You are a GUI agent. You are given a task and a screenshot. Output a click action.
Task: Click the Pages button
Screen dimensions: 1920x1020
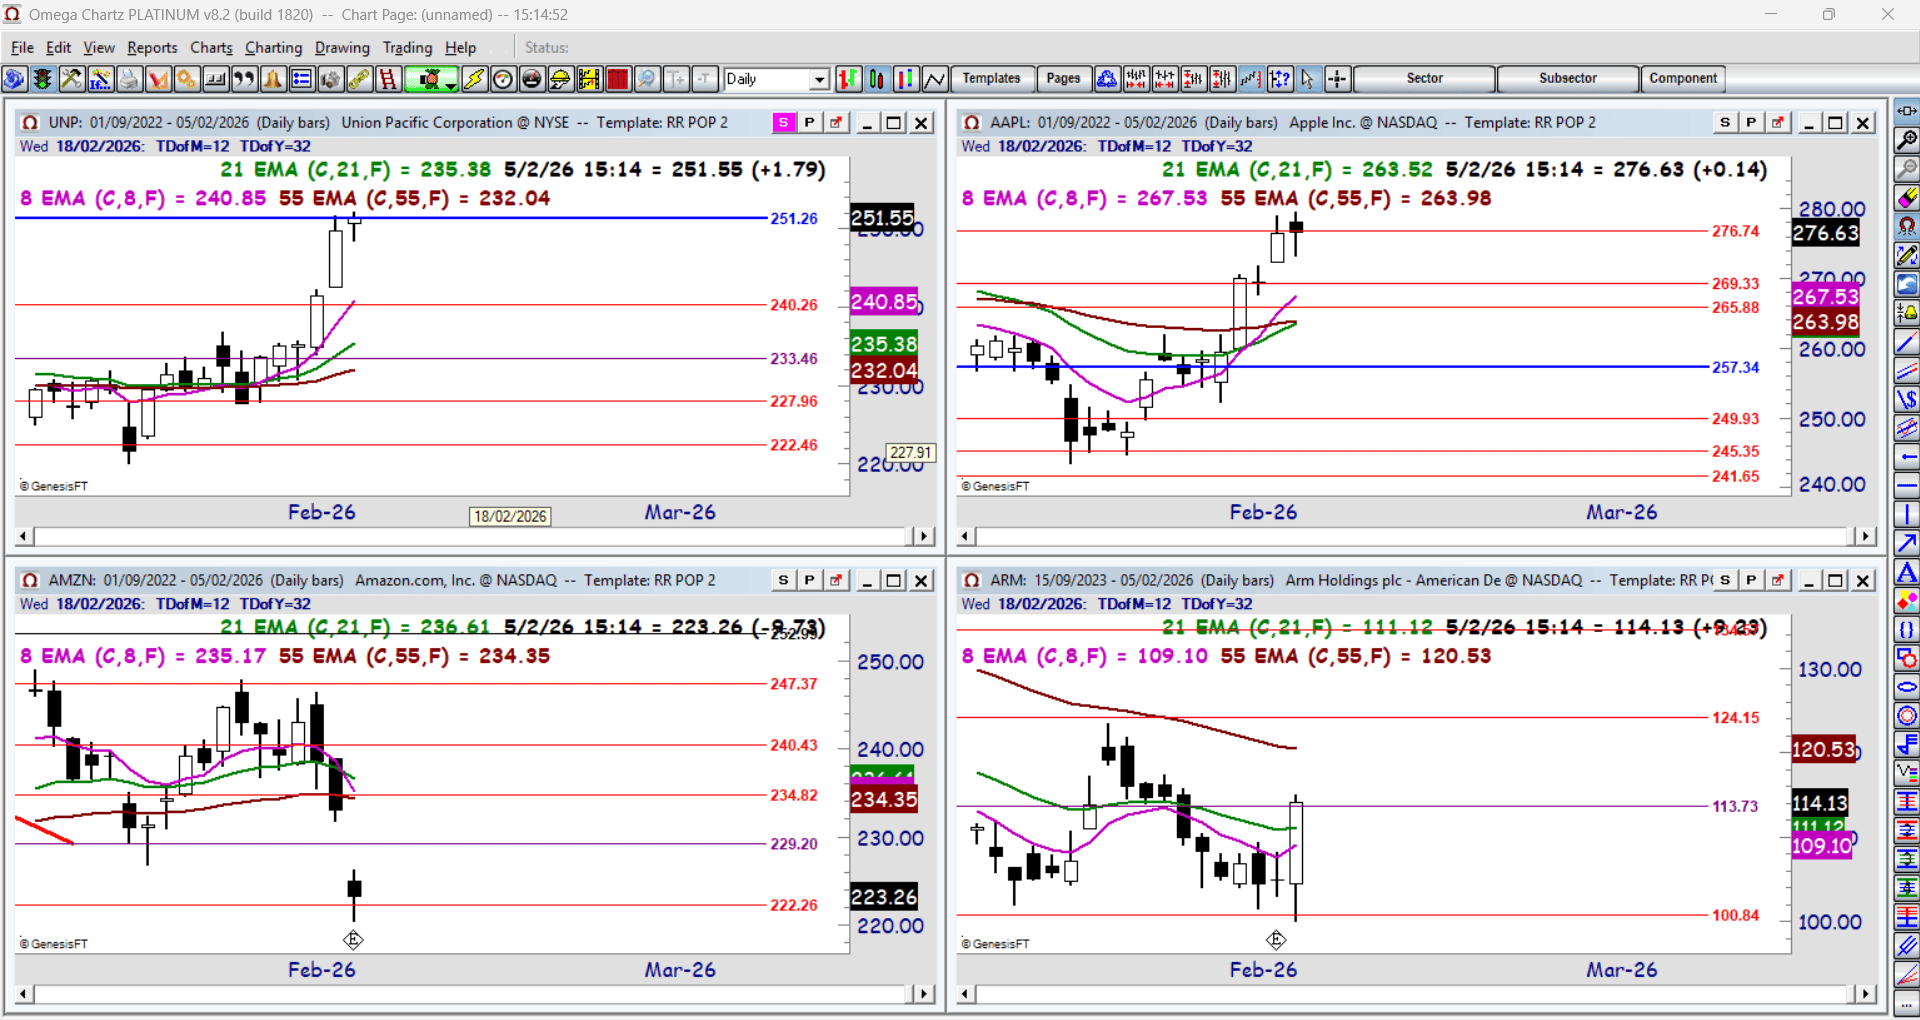[x=1063, y=79]
